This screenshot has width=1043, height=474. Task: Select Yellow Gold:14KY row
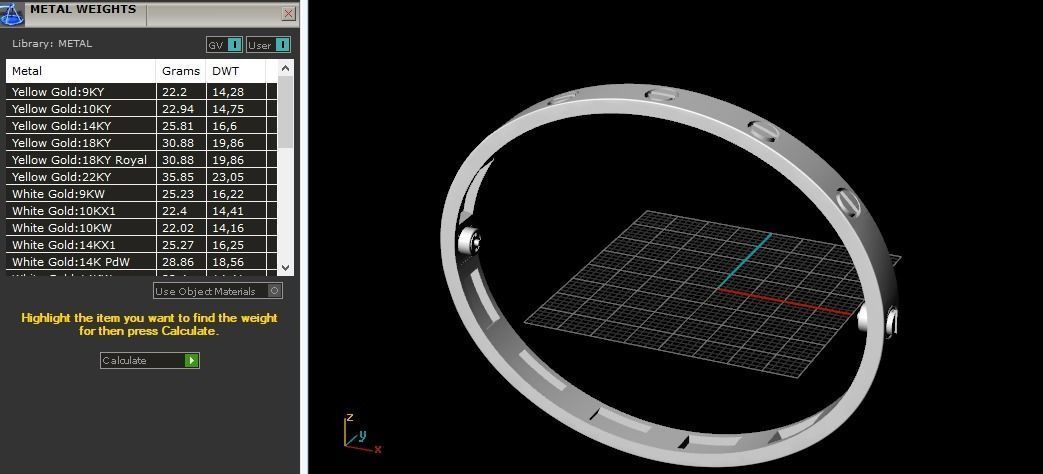[142, 126]
